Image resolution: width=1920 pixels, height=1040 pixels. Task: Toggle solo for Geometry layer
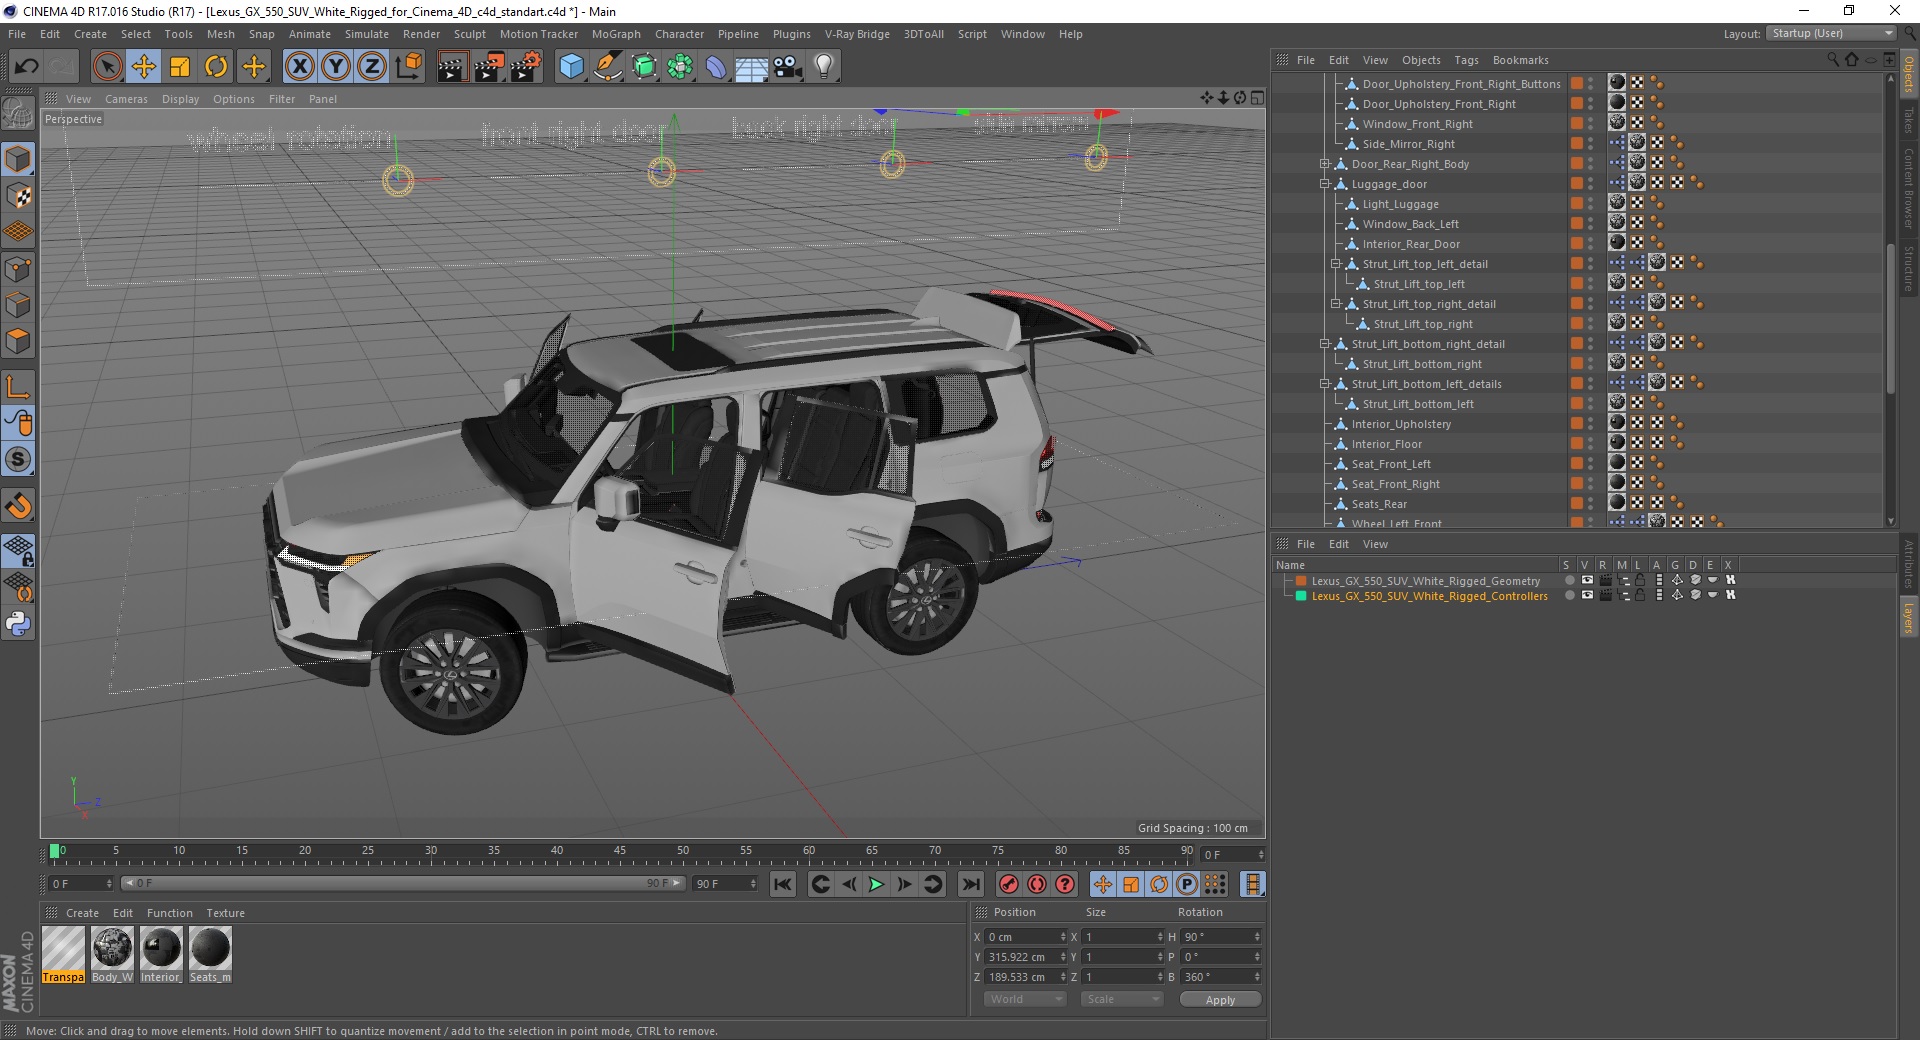tap(1569, 580)
